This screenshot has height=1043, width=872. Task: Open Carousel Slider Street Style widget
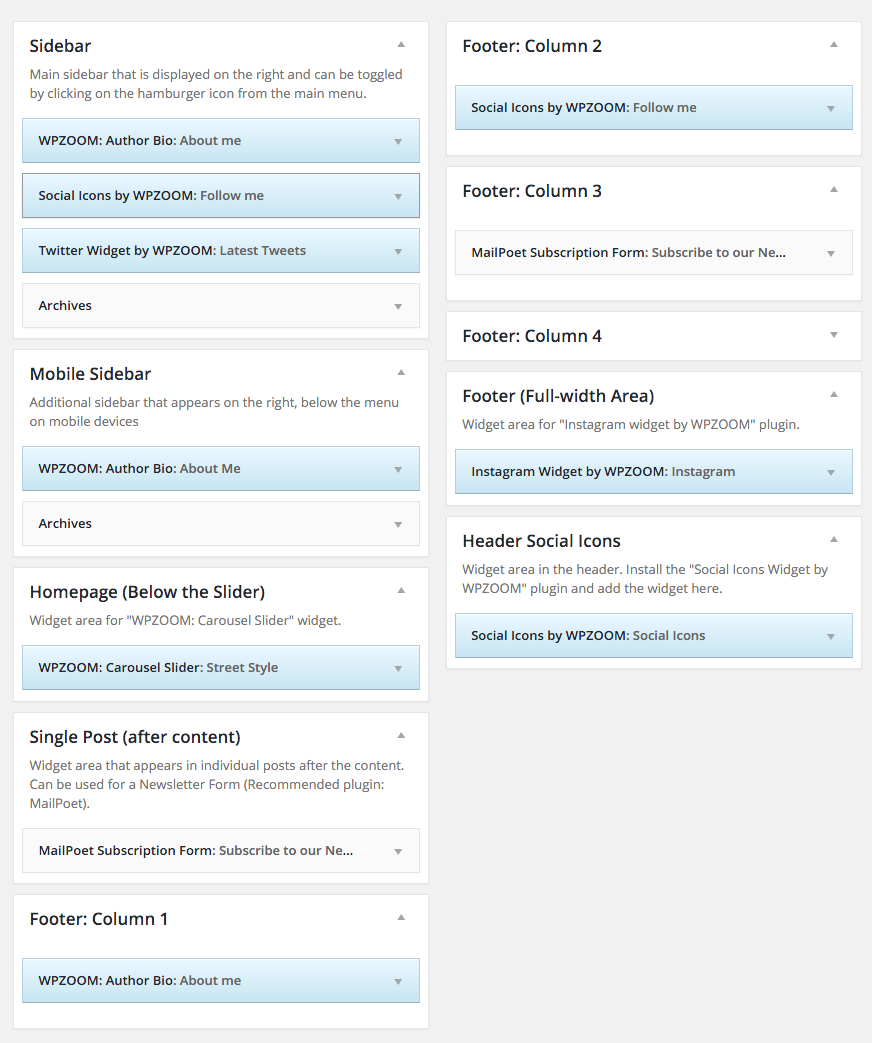(221, 667)
